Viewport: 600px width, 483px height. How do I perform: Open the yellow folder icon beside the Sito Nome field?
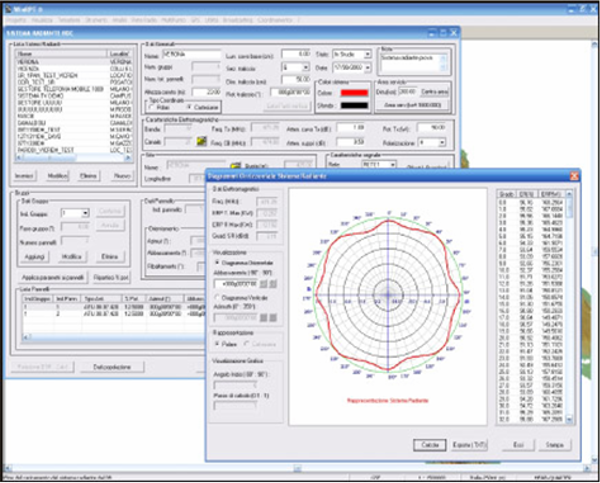(236, 166)
